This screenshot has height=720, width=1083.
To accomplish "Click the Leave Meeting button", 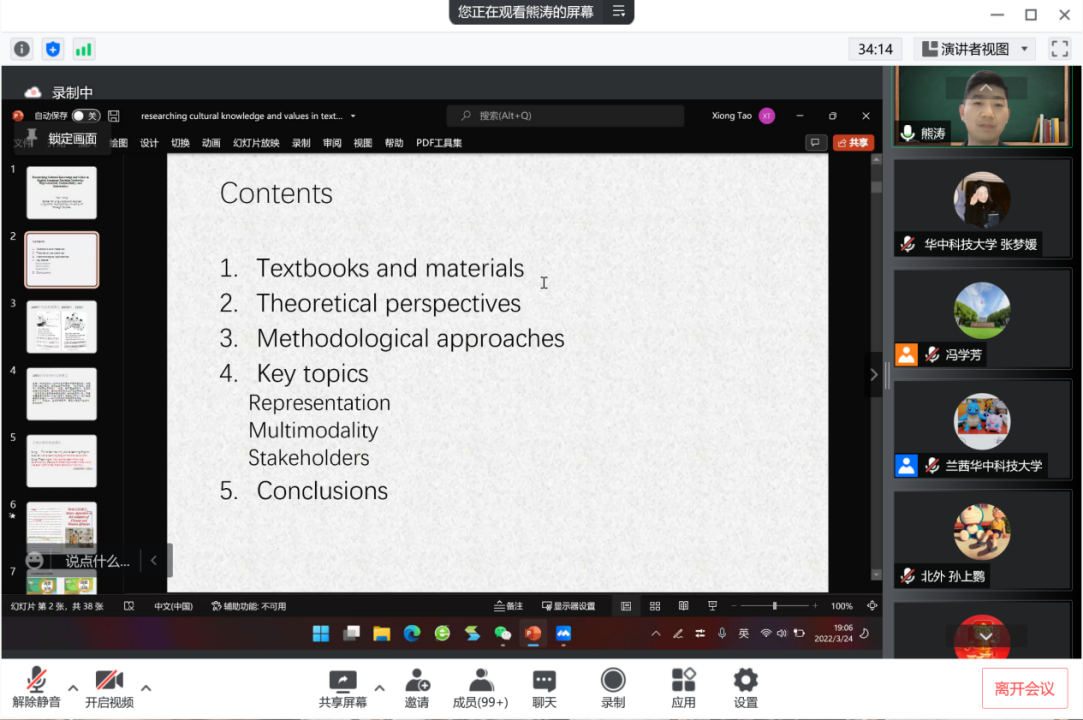I will (1024, 688).
